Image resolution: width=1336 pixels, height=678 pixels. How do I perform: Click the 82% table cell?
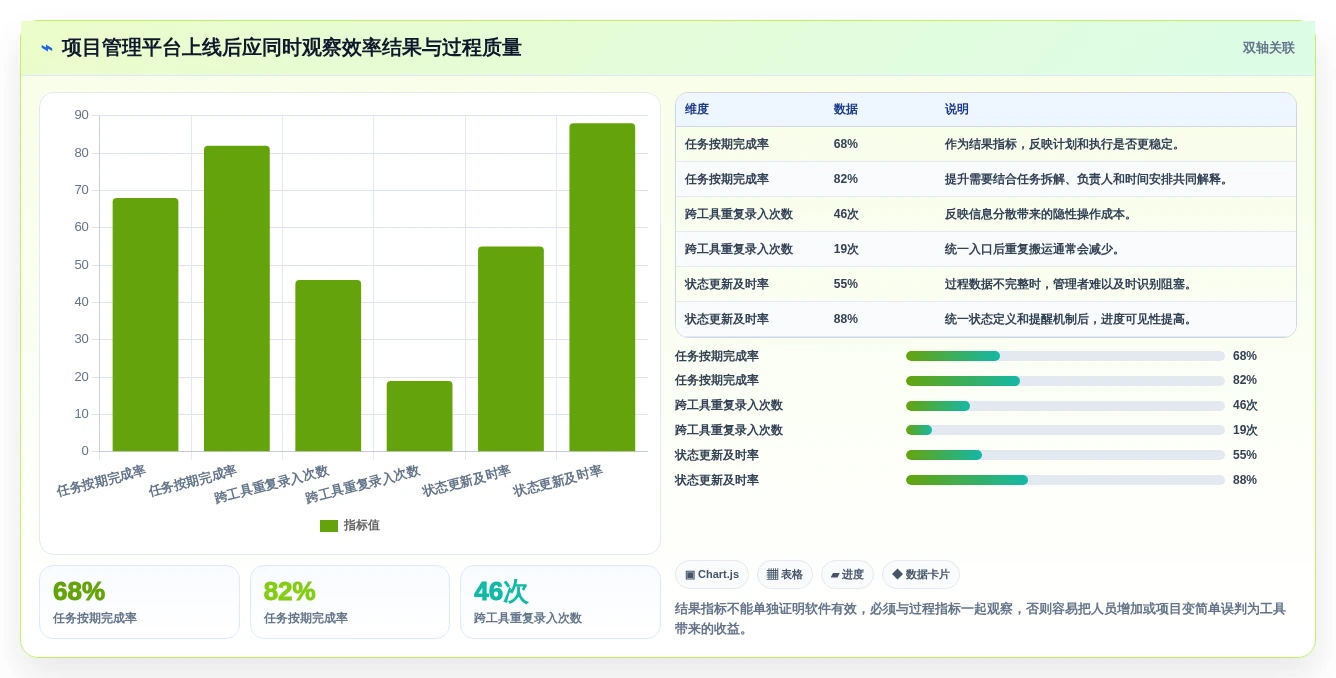click(x=846, y=180)
